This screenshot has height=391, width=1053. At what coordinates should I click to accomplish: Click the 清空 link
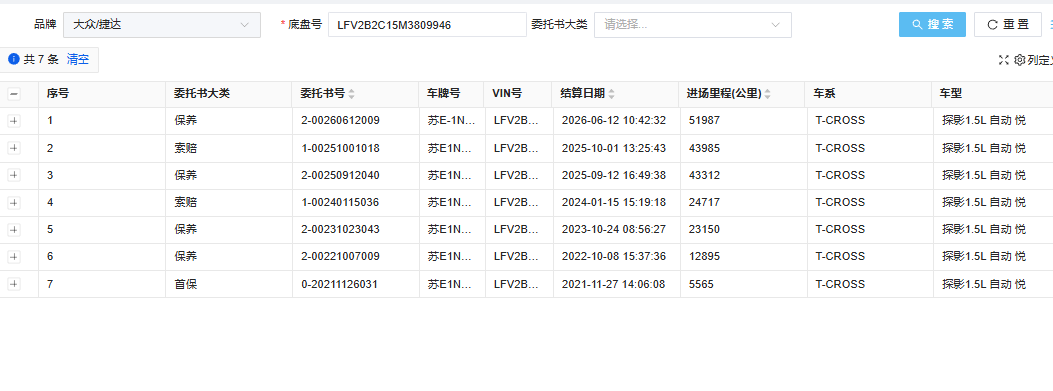tap(78, 60)
